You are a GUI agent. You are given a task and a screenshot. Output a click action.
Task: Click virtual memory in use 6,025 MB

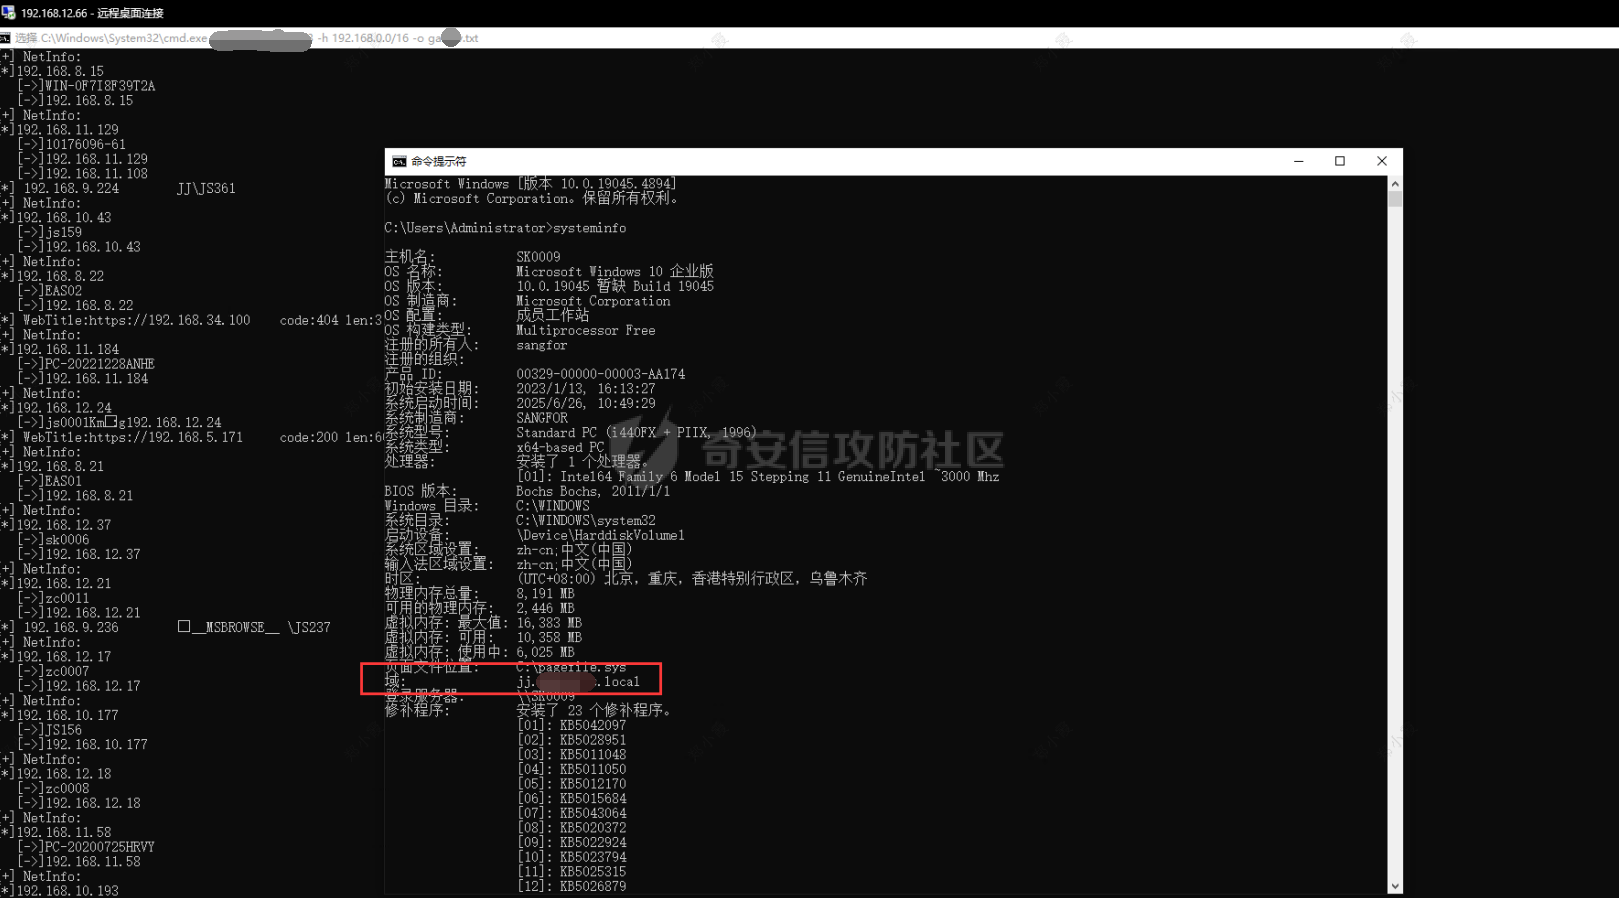point(546,652)
